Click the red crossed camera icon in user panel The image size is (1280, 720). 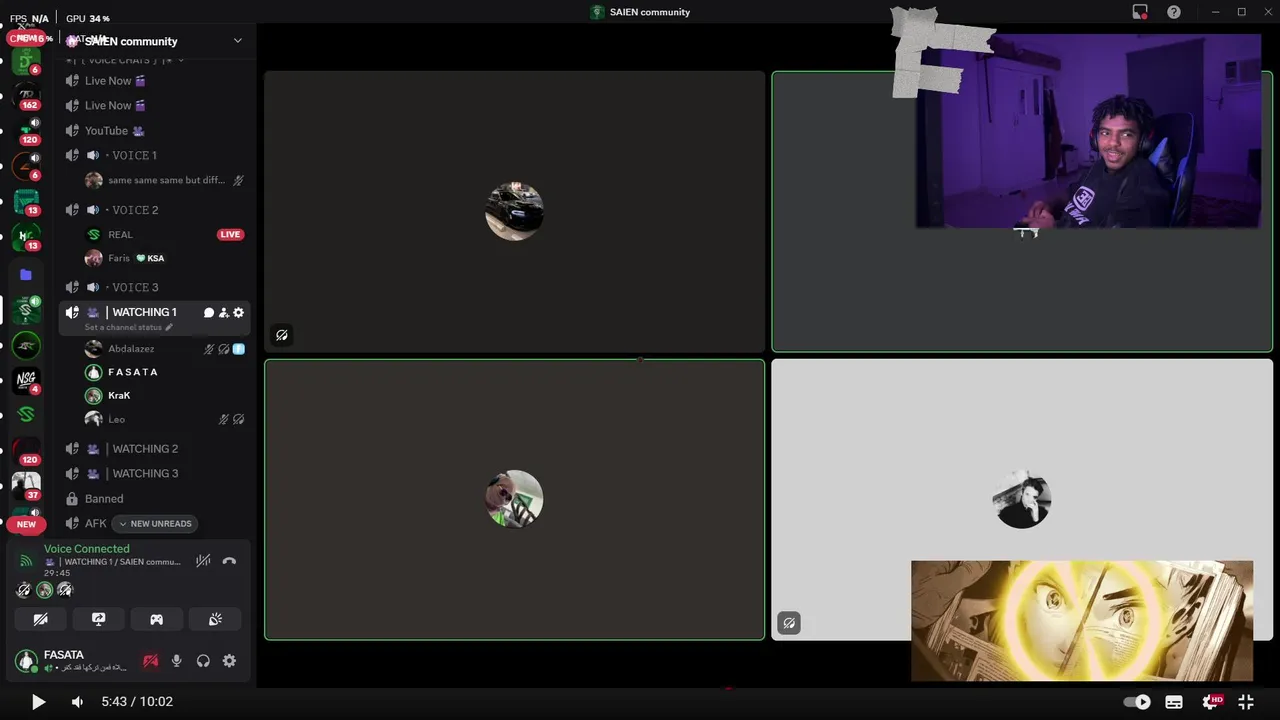pos(150,661)
